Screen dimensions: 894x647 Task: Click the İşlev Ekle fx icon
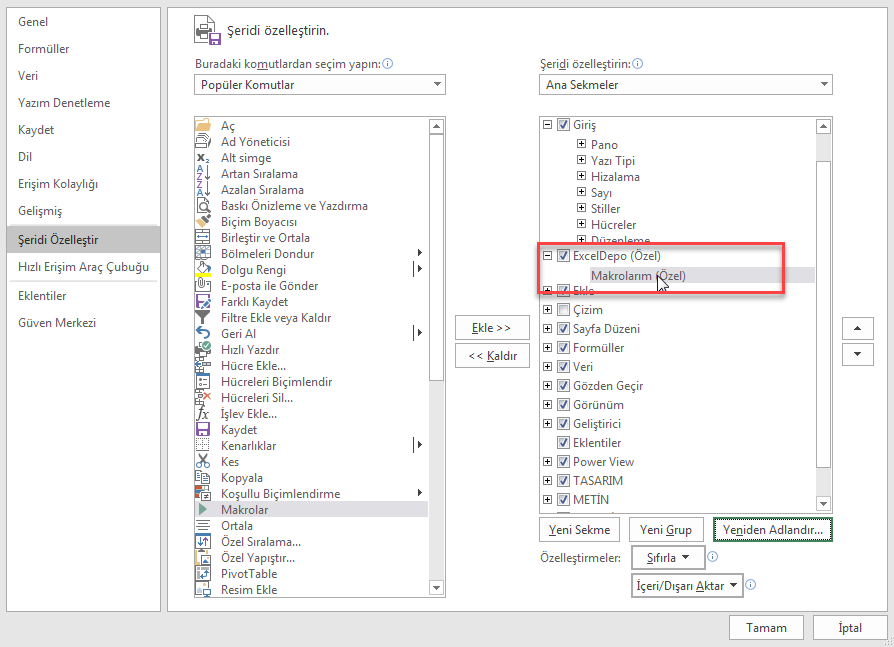(203, 413)
